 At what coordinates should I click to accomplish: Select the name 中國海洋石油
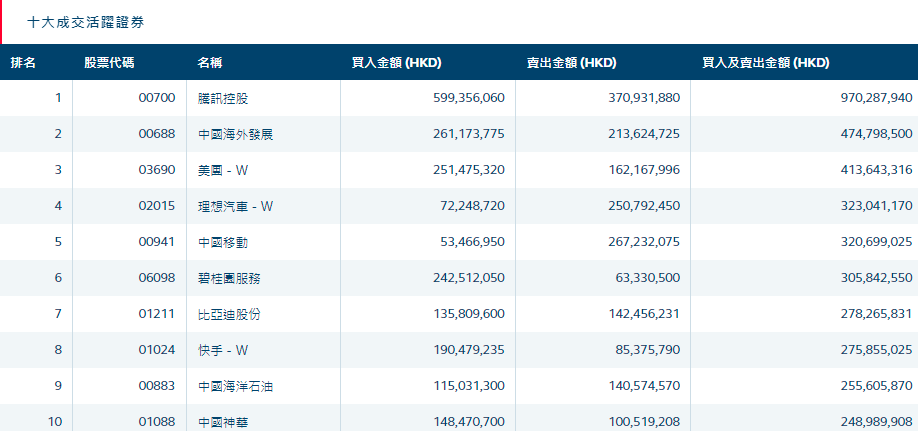235,386
